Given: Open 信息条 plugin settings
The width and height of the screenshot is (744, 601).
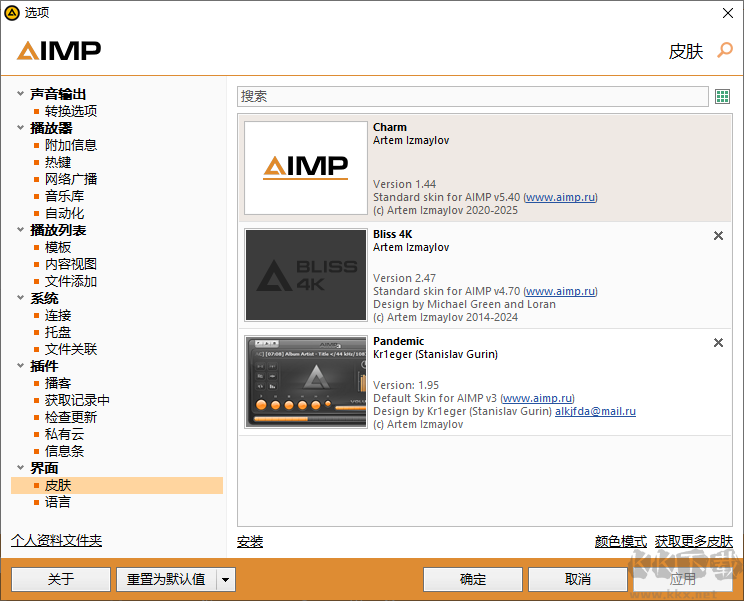Looking at the screenshot, I should click(x=65, y=452).
